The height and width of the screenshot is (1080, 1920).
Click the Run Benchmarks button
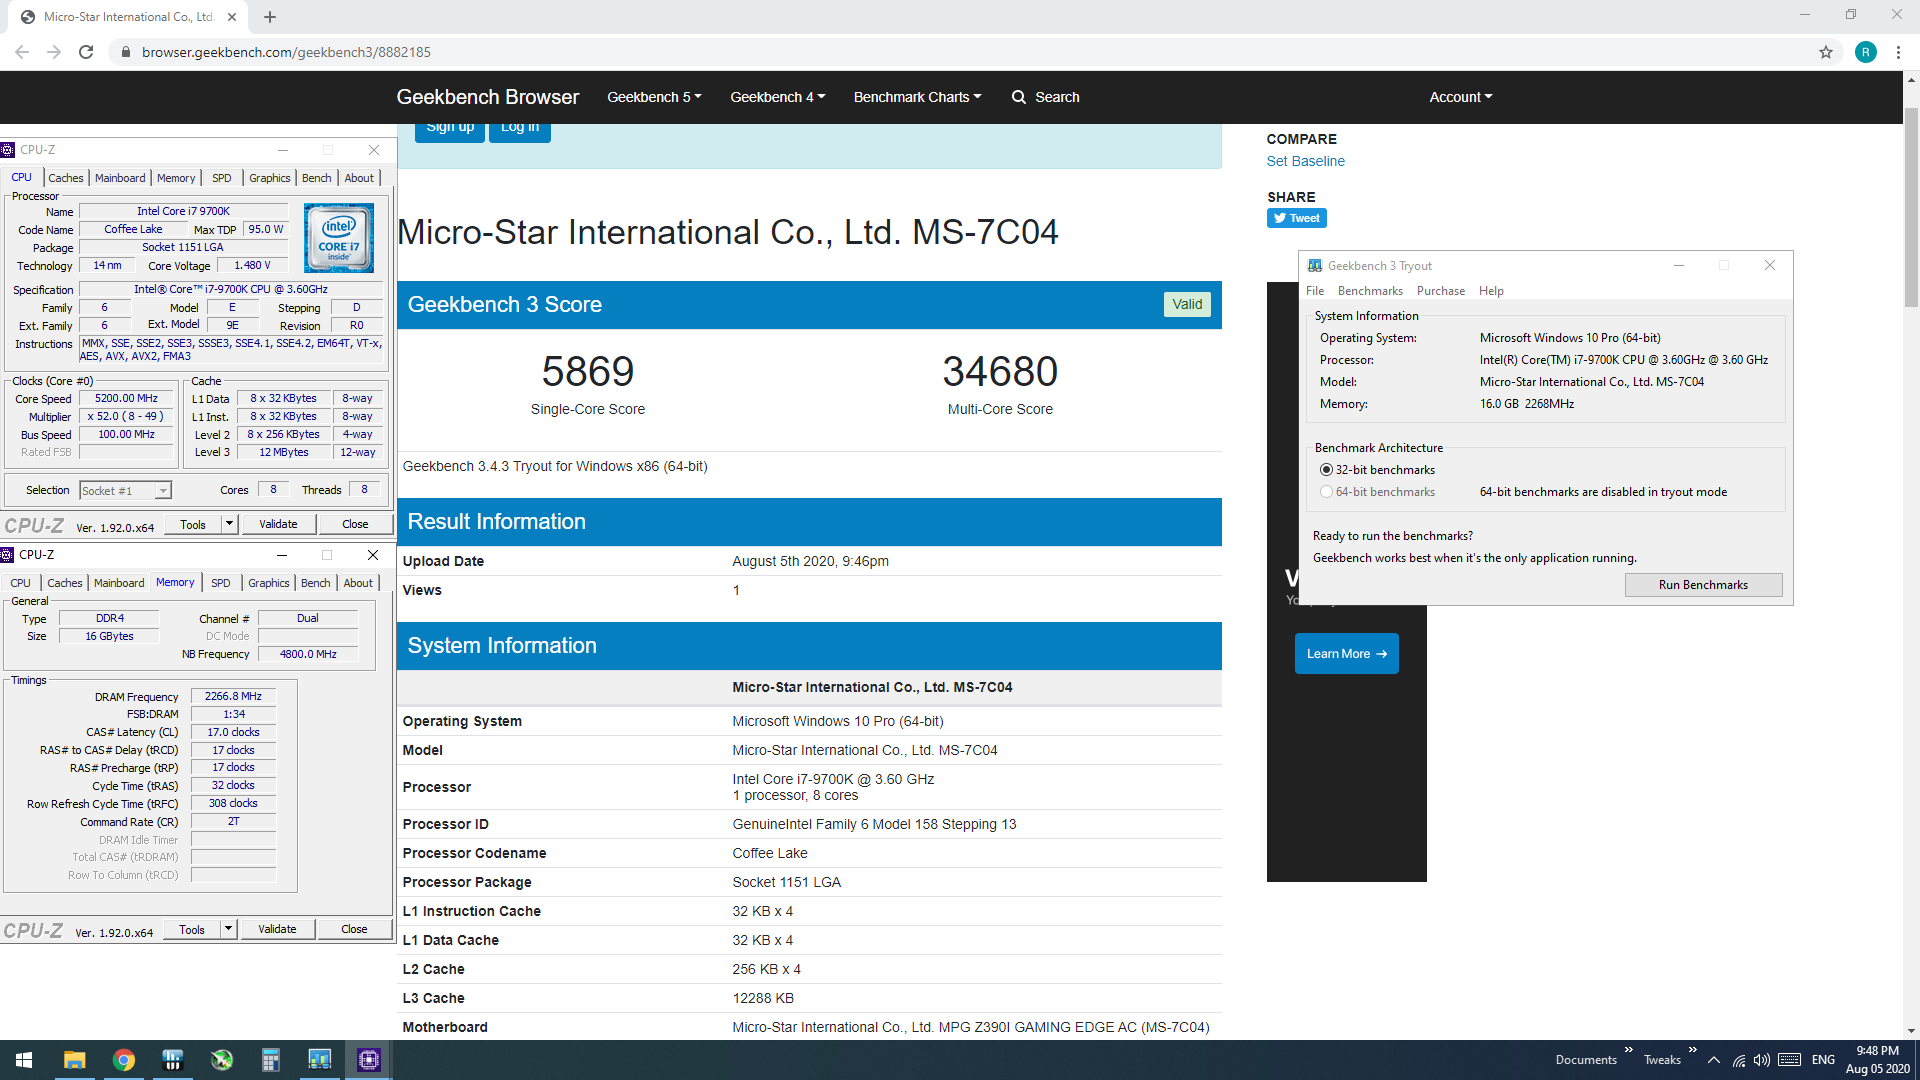coord(1703,585)
